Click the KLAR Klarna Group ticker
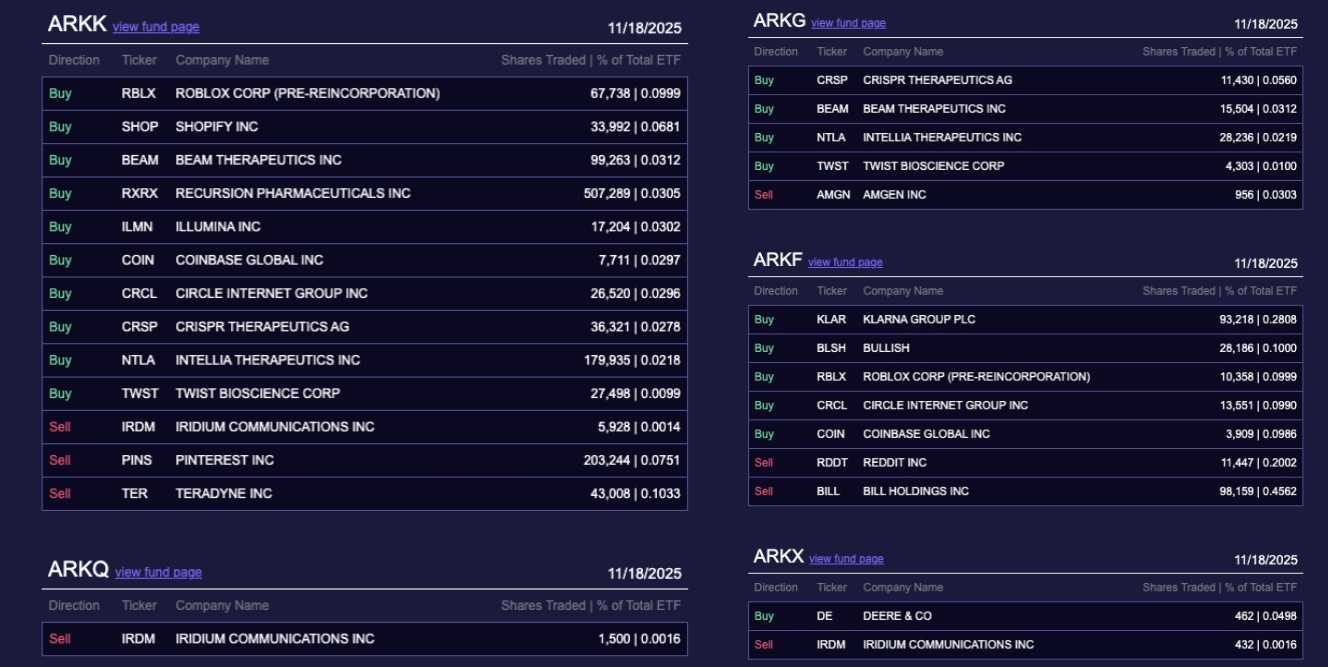This screenshot has height=667, width=1328. [831, 320]
